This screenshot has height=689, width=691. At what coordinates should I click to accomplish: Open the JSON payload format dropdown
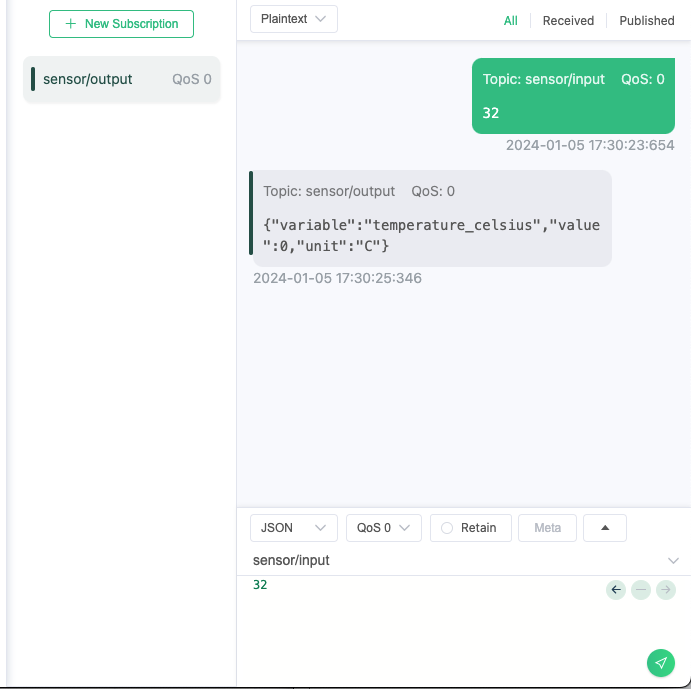click(294, 528)
